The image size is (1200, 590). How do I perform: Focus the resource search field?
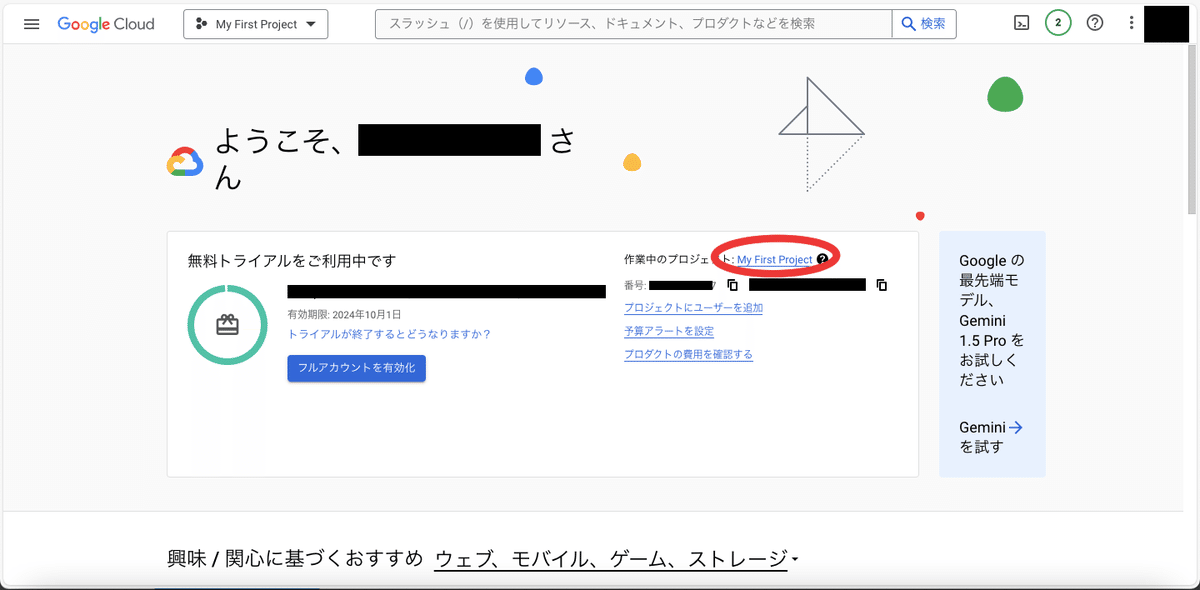point(633,24)
